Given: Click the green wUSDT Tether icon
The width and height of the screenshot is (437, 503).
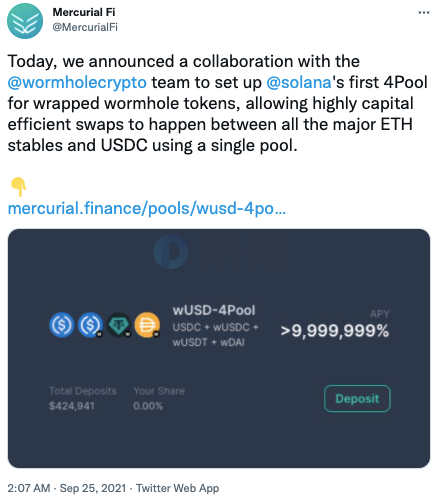Looking at the screenshot, I should (x=118, y=325).
